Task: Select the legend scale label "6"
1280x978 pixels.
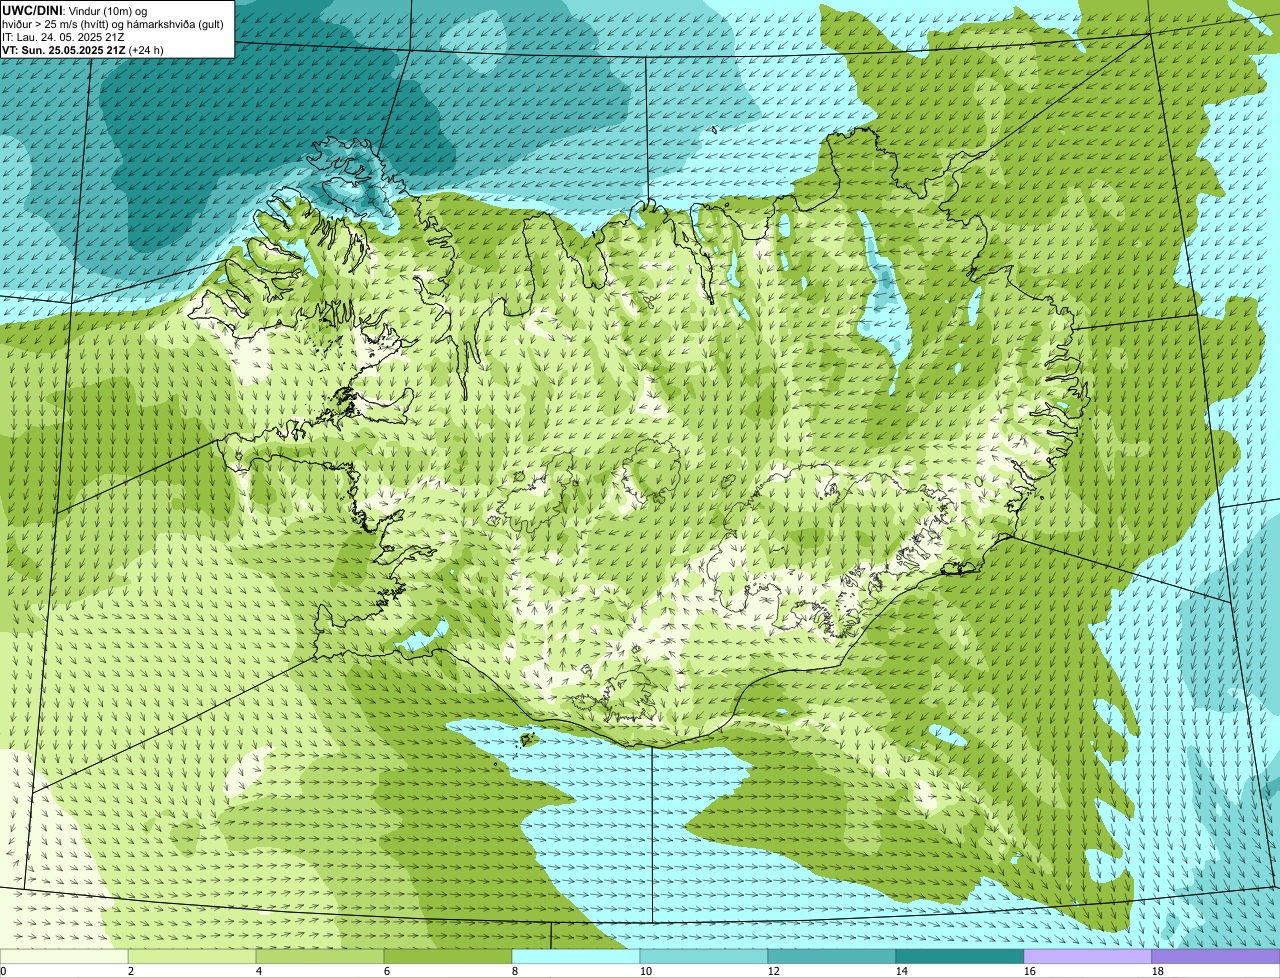Action: (387, 971)
